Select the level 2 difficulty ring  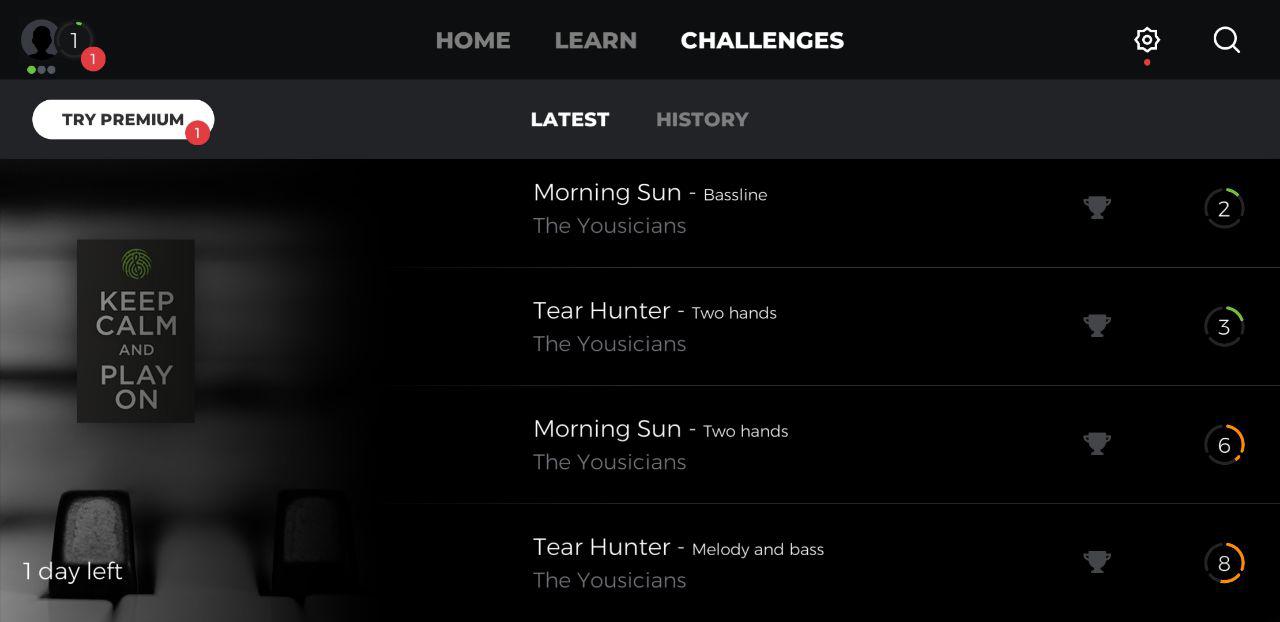point(1224,208)
